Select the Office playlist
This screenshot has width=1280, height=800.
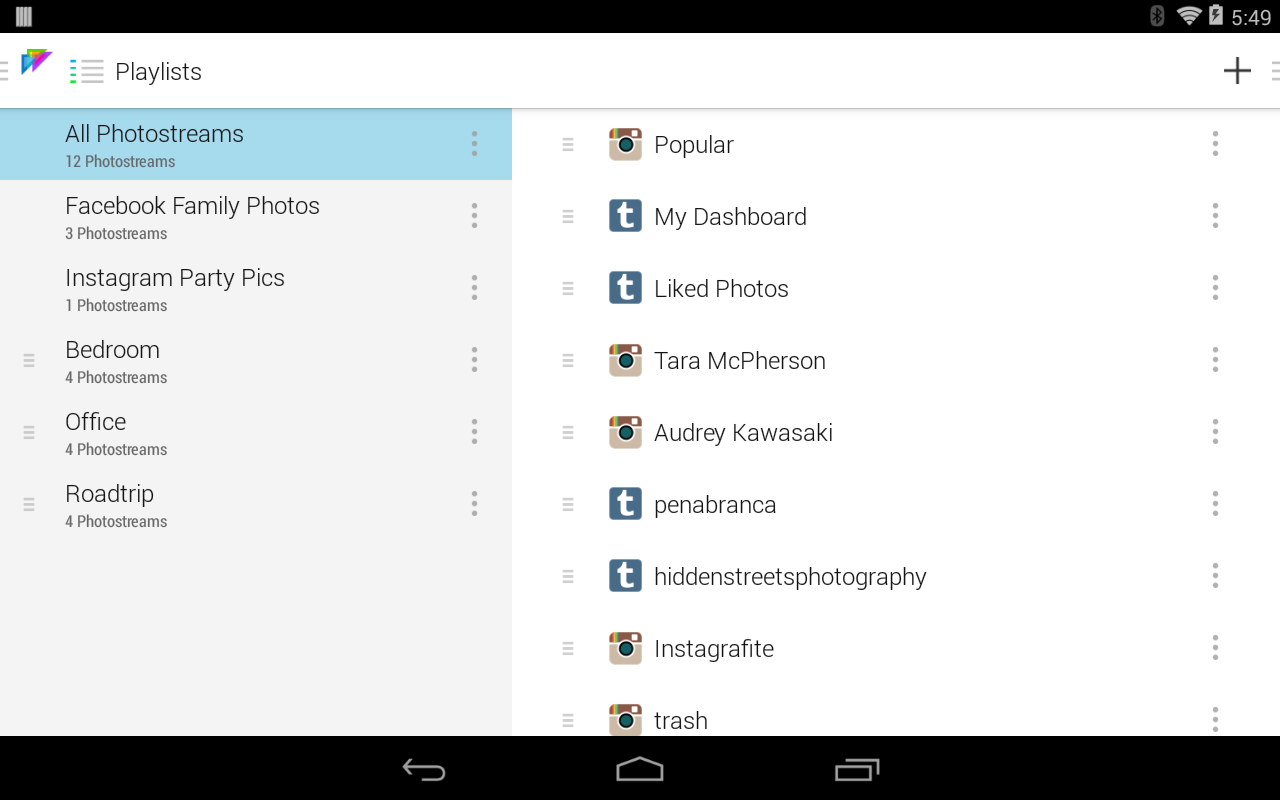(96, 432)
